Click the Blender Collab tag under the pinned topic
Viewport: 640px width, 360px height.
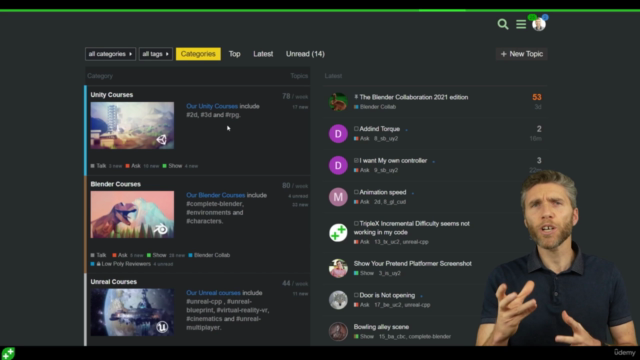pyautogui.click(x=375, y=107)
